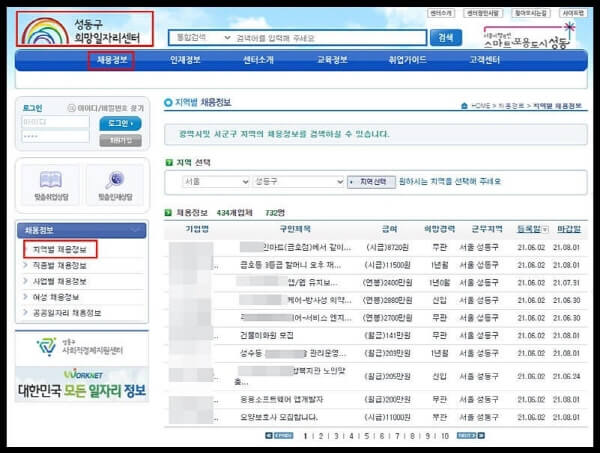Click the 스마트 포용도시 성동 logo
The image size is (600, 453).
(x=529, y=36)
